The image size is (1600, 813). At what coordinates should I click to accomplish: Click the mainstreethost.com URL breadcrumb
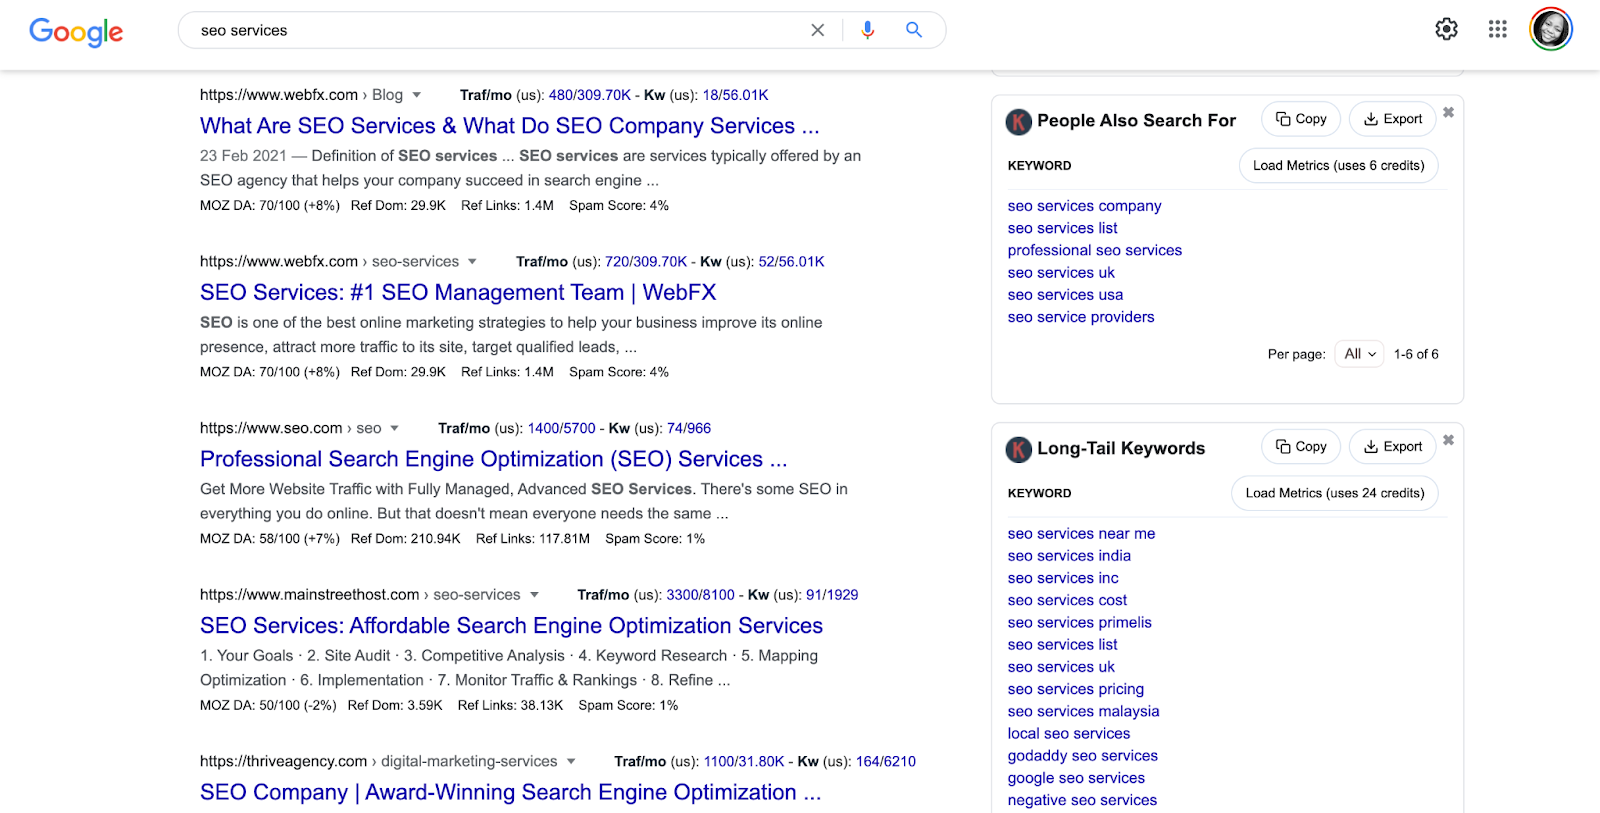pos(360,595)
